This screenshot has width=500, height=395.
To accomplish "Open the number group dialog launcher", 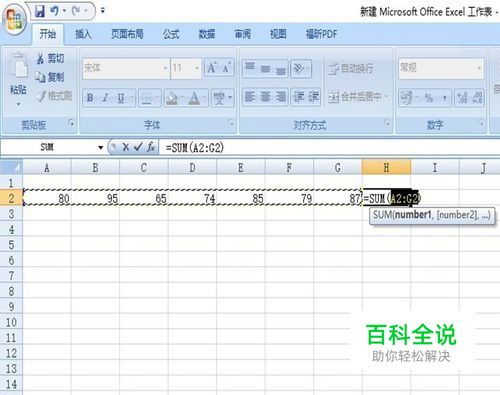I will tap(481, 123).
